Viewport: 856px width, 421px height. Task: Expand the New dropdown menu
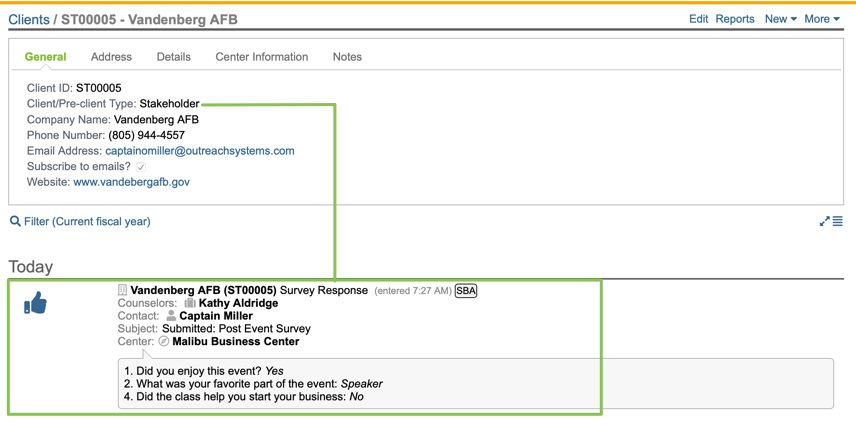pos(780,19)
